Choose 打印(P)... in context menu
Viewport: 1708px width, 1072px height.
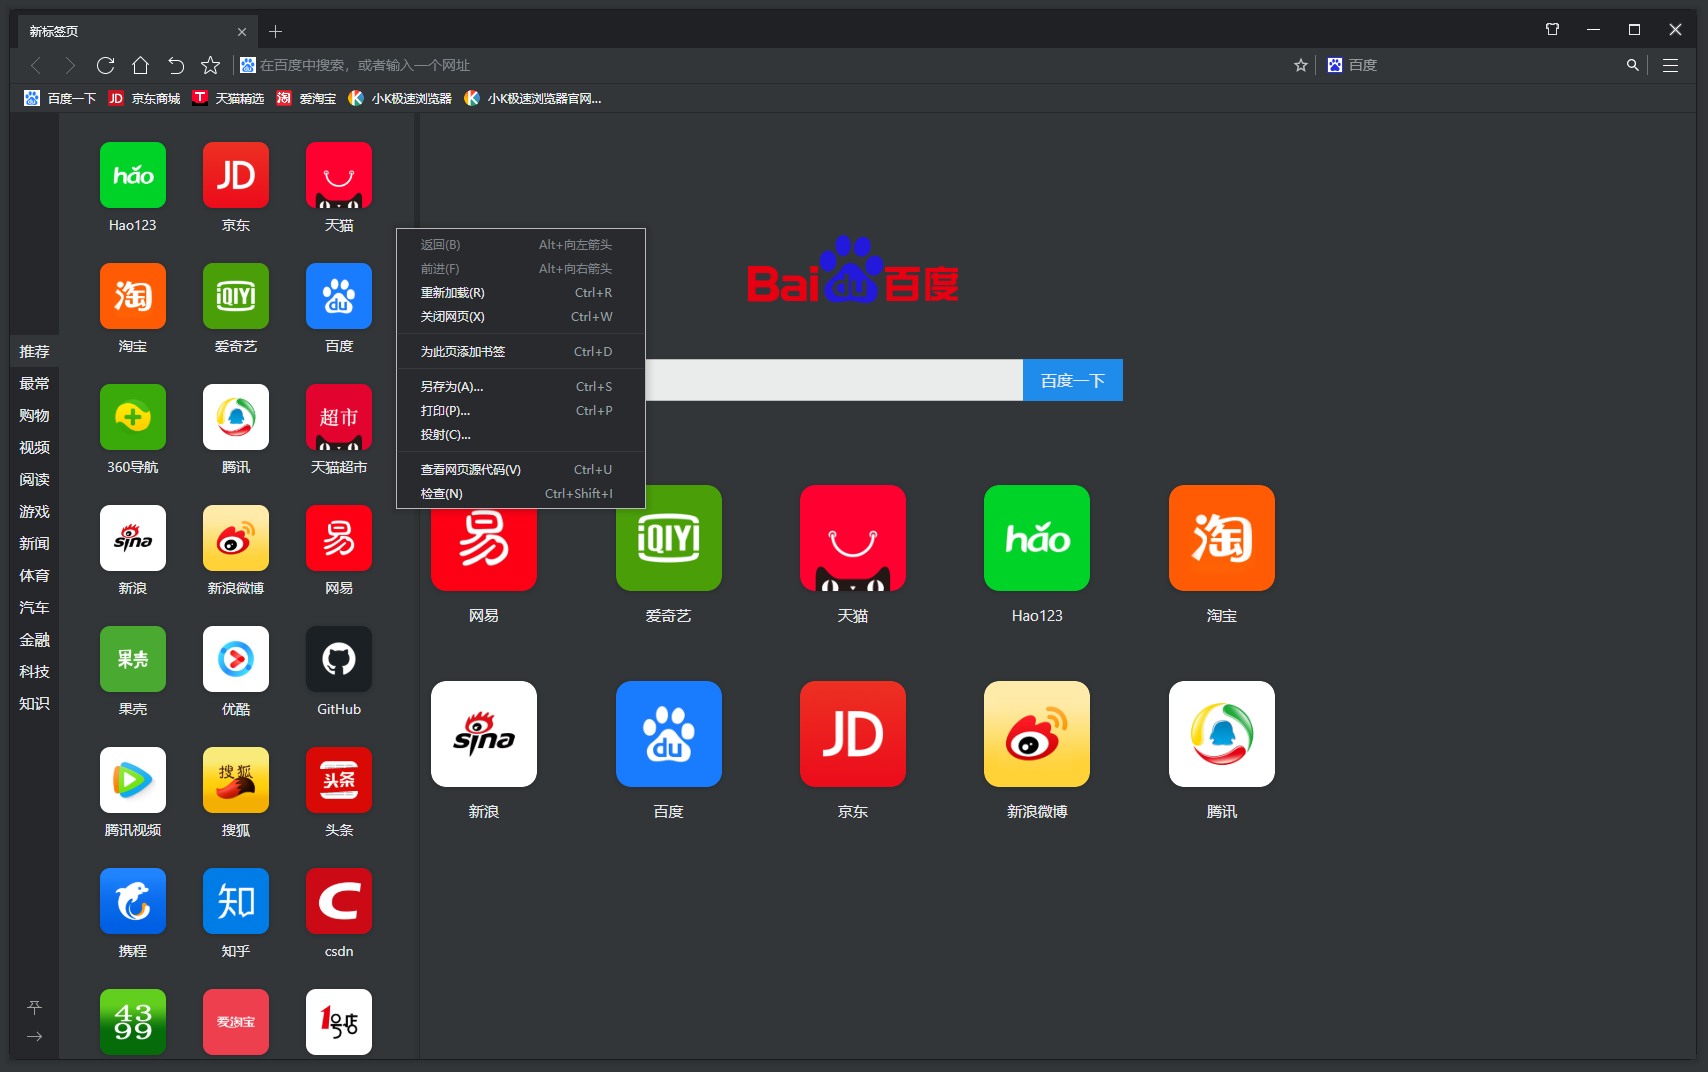click(x=520, y=411)
